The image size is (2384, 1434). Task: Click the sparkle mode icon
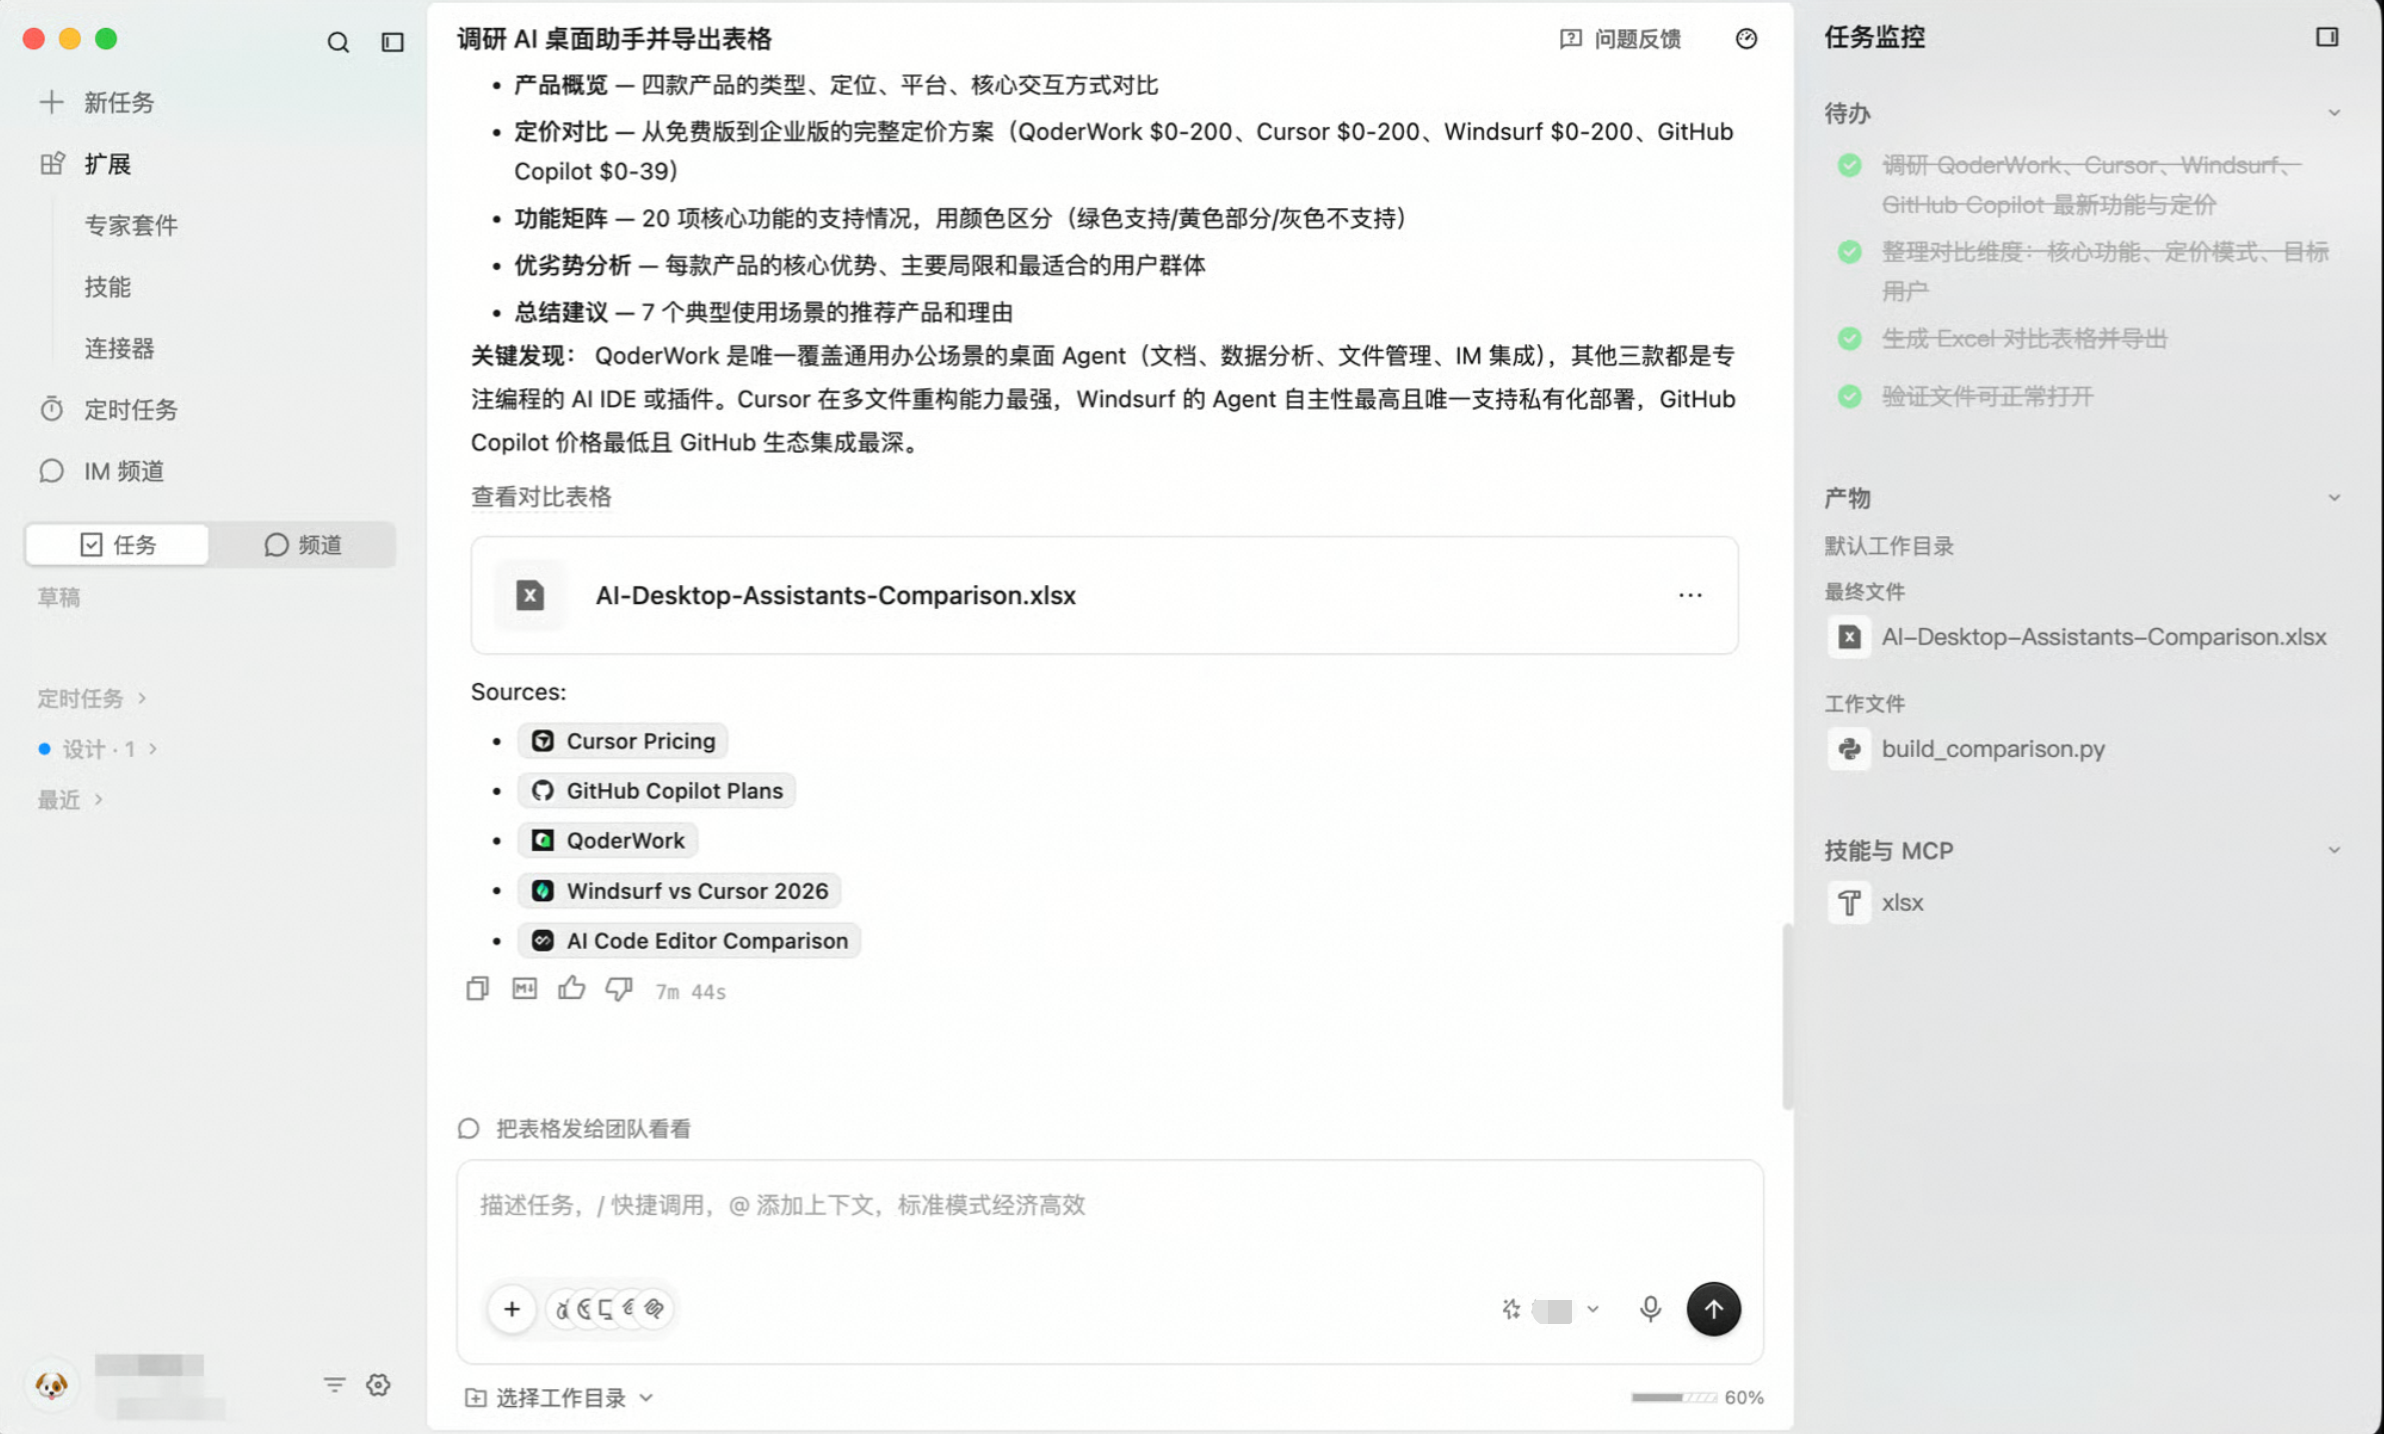point(1510,1309)
